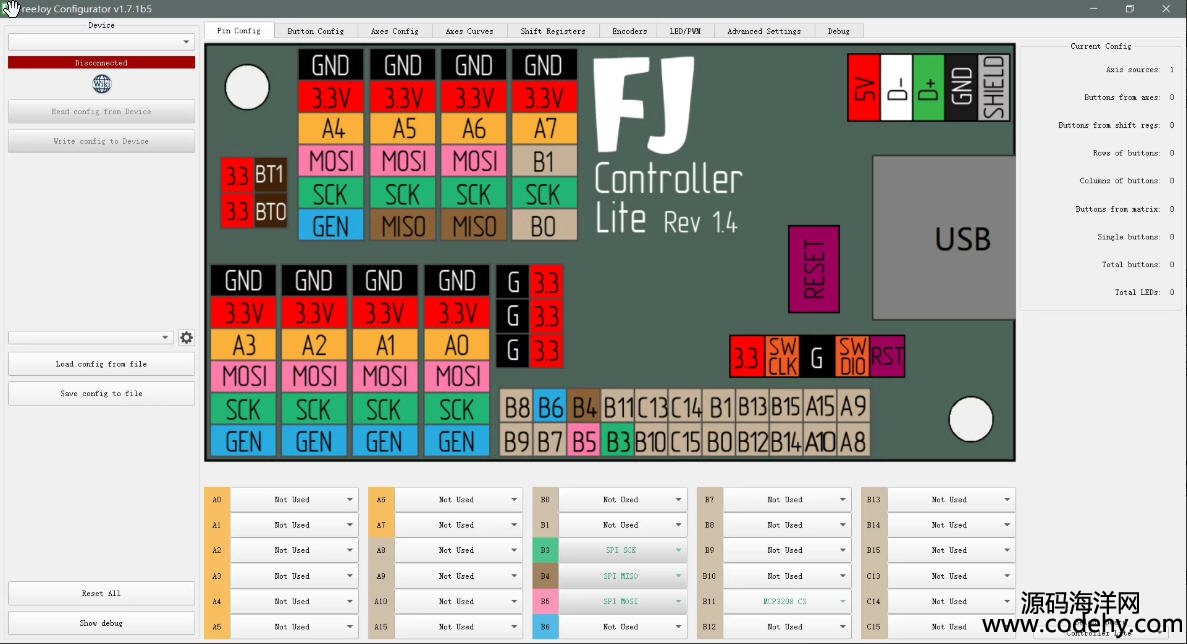Image resolution: width=1187 pixels, height=644 pixels.
Task: Click the Reset All button
Action: (101, 593)
